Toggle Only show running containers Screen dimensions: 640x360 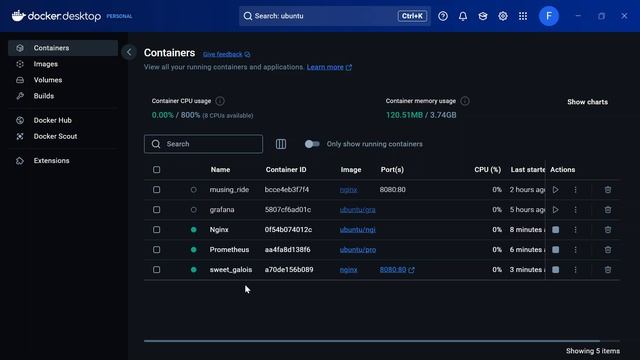pyautogui.click(x=312, y=144)
